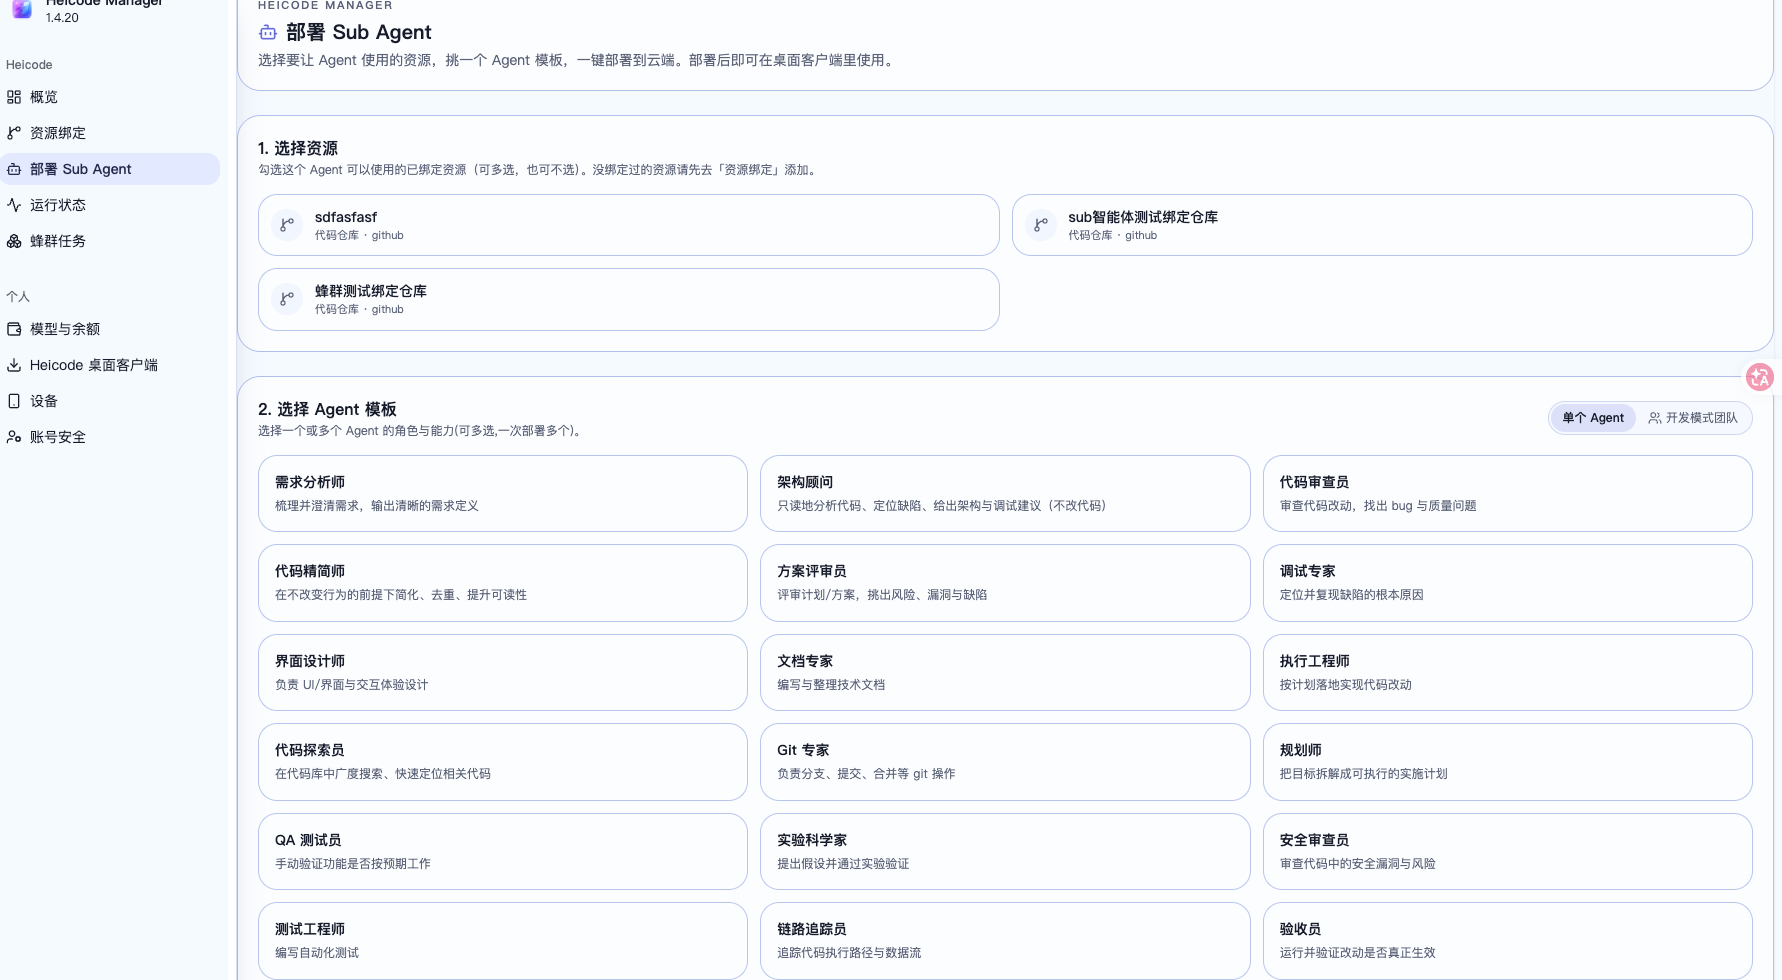
Task: Switch to 开发模式团队 mode
Action: tap(1693, 418)
